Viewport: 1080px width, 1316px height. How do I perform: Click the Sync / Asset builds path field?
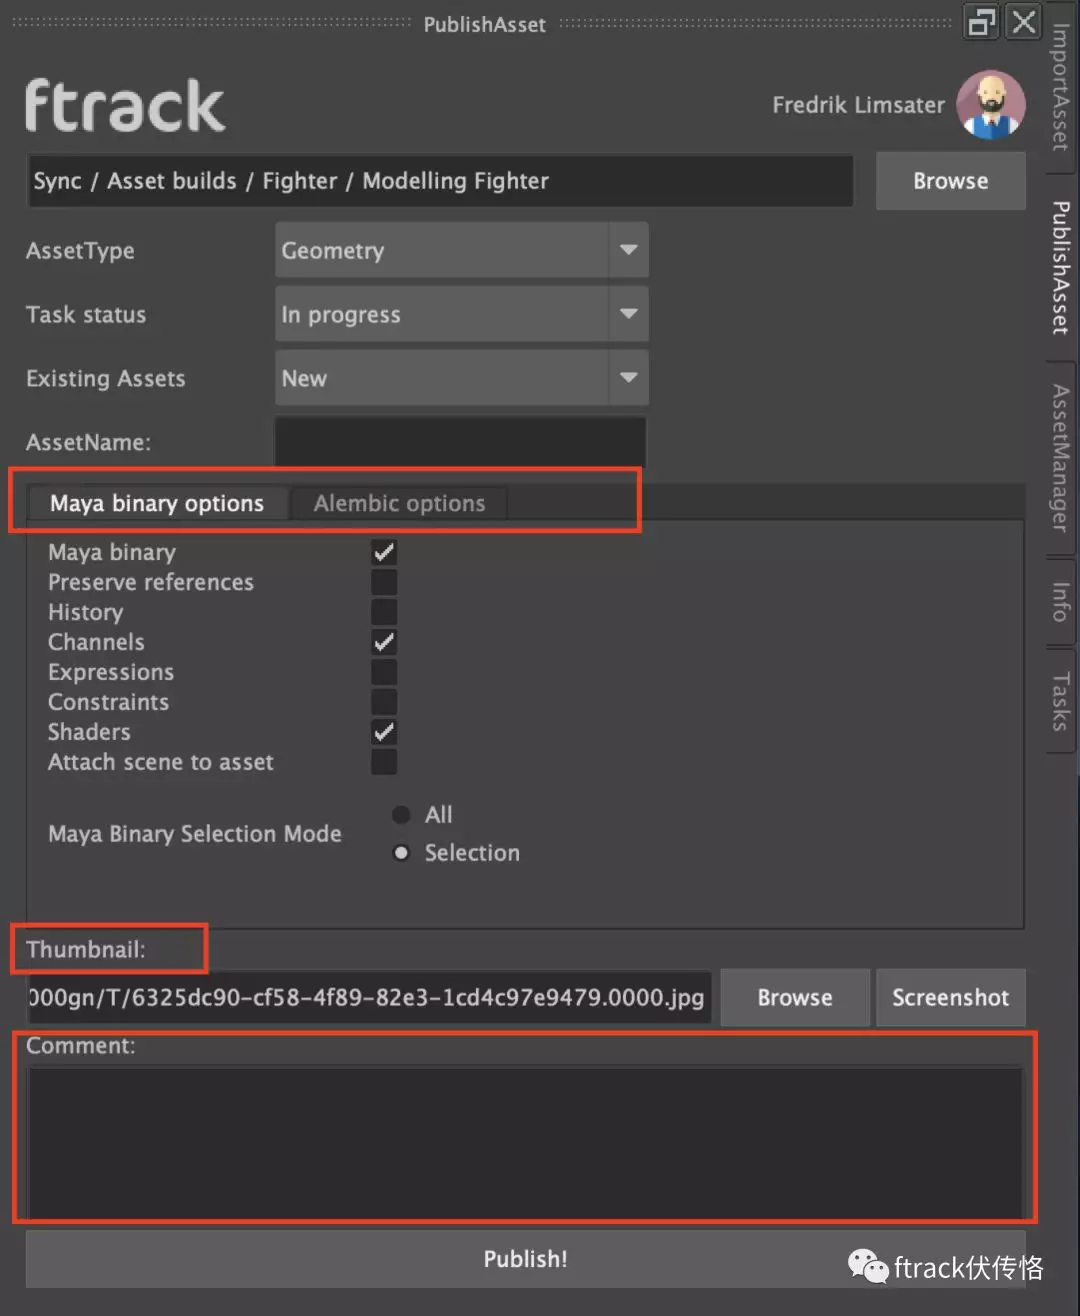click(440, 181)
